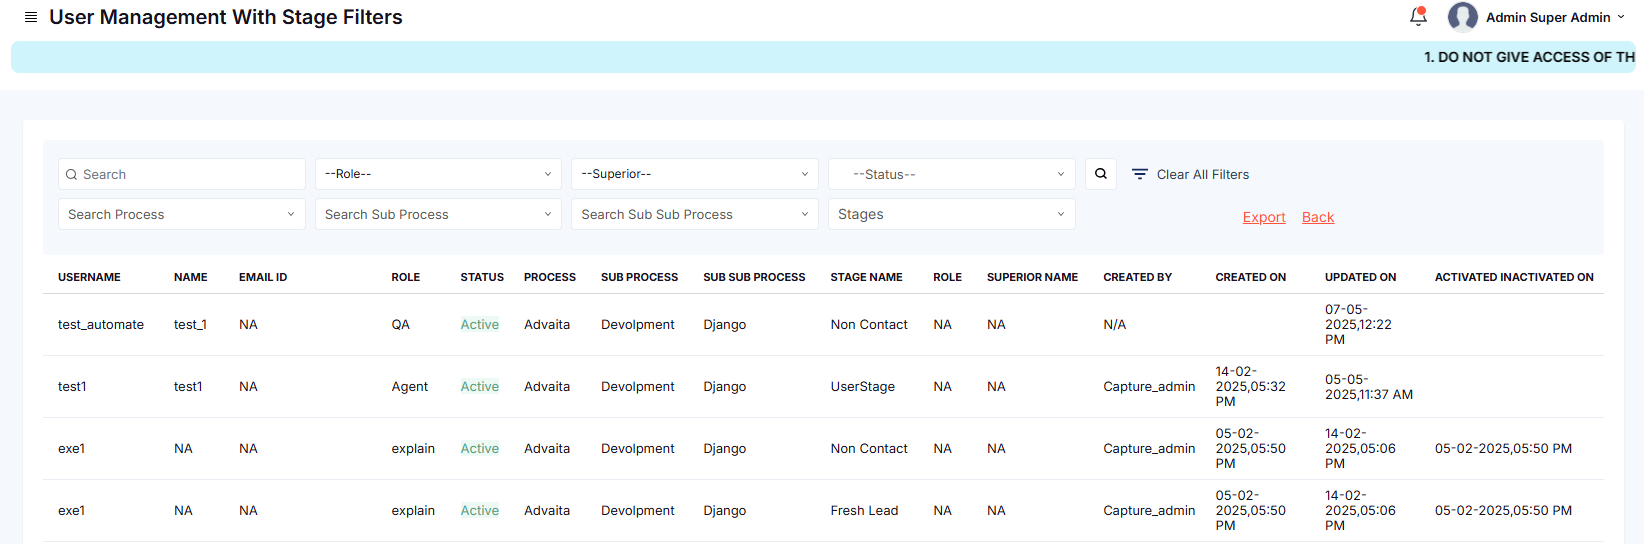Click the STAGE NAME column header

tap(866, 277)
